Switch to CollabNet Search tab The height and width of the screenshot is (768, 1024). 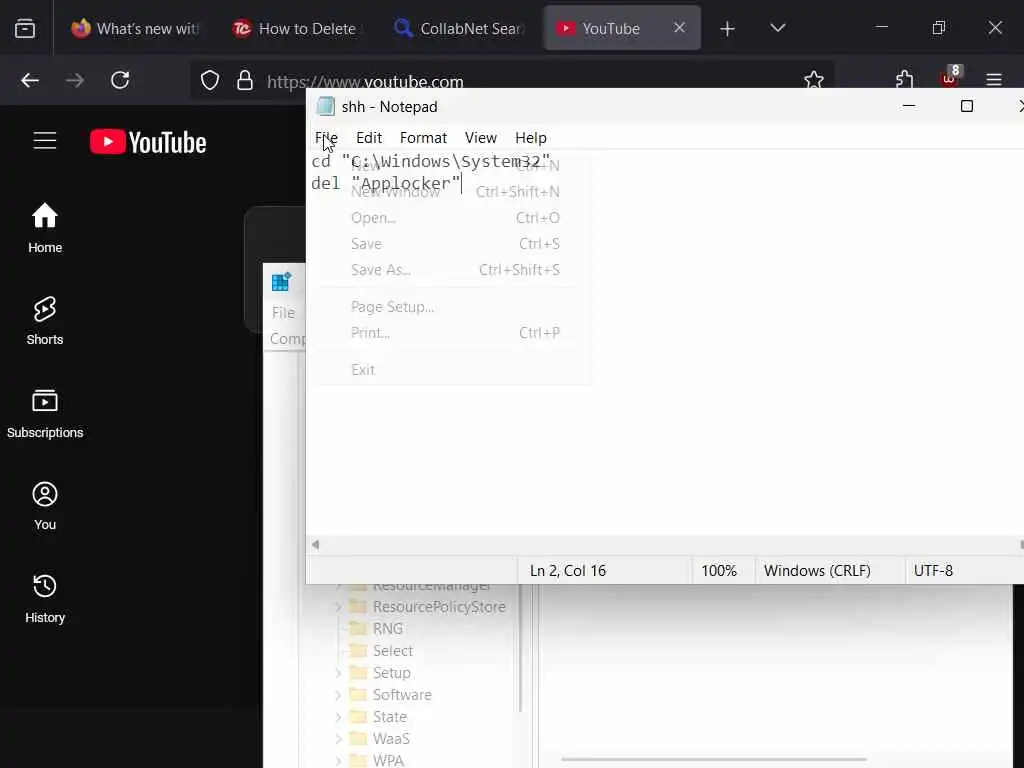(x=459, y=28)
